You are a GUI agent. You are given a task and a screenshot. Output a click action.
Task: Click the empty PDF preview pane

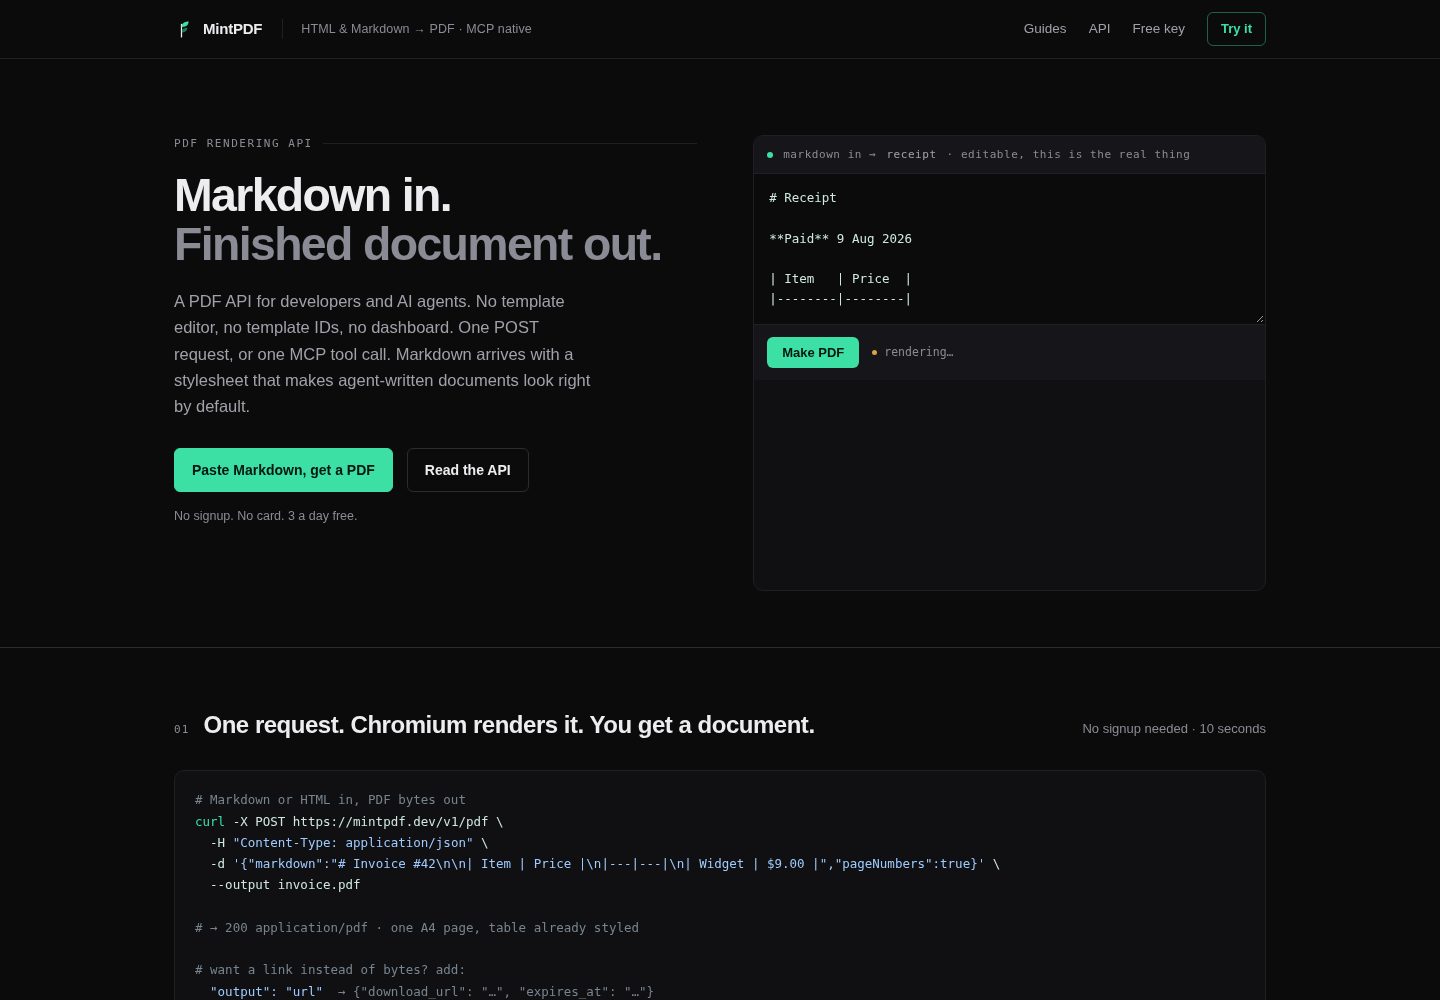(1009, 485)
